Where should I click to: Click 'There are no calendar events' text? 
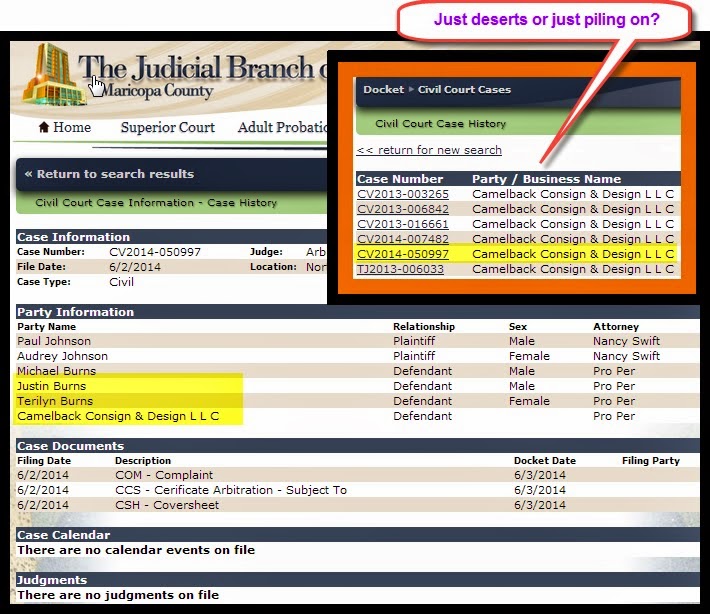pyautogui.click(x=136, y=550)
